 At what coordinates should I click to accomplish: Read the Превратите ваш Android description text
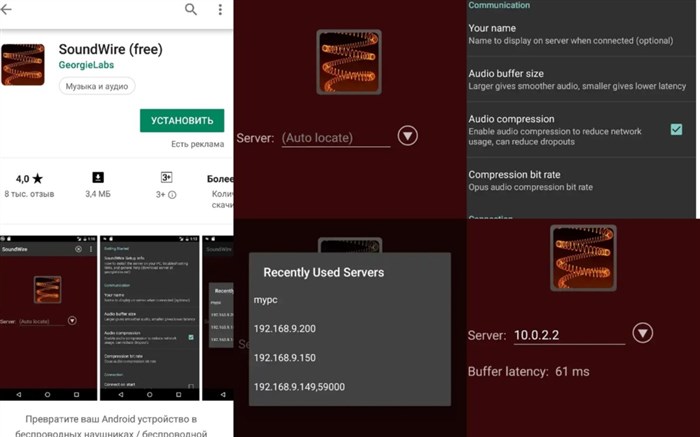click(x=111, y=426)
